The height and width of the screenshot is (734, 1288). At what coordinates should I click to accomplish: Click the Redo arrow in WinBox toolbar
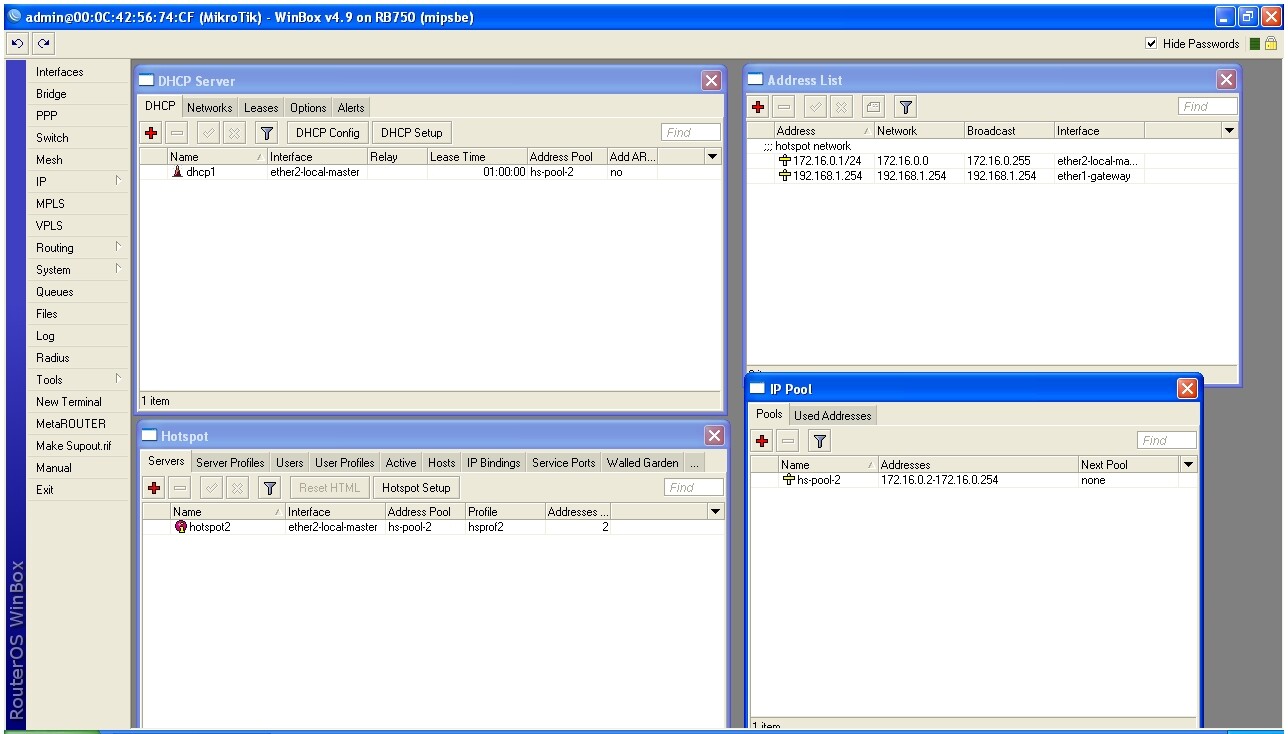pos(43,44)
